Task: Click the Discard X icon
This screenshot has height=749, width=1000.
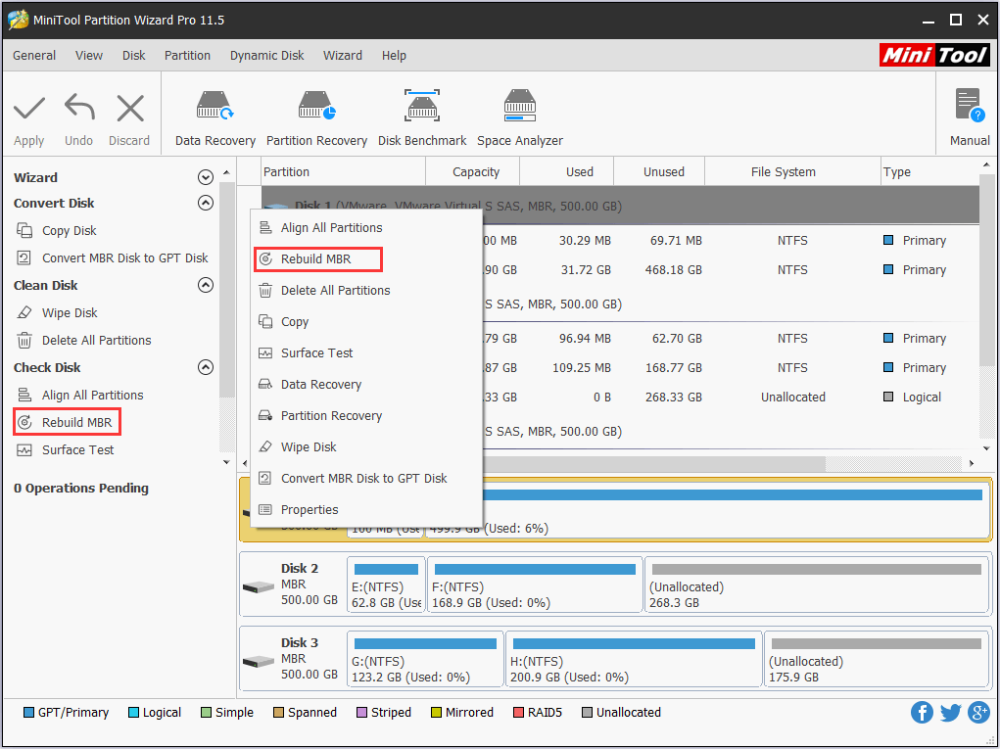Action: pos(130,108)
